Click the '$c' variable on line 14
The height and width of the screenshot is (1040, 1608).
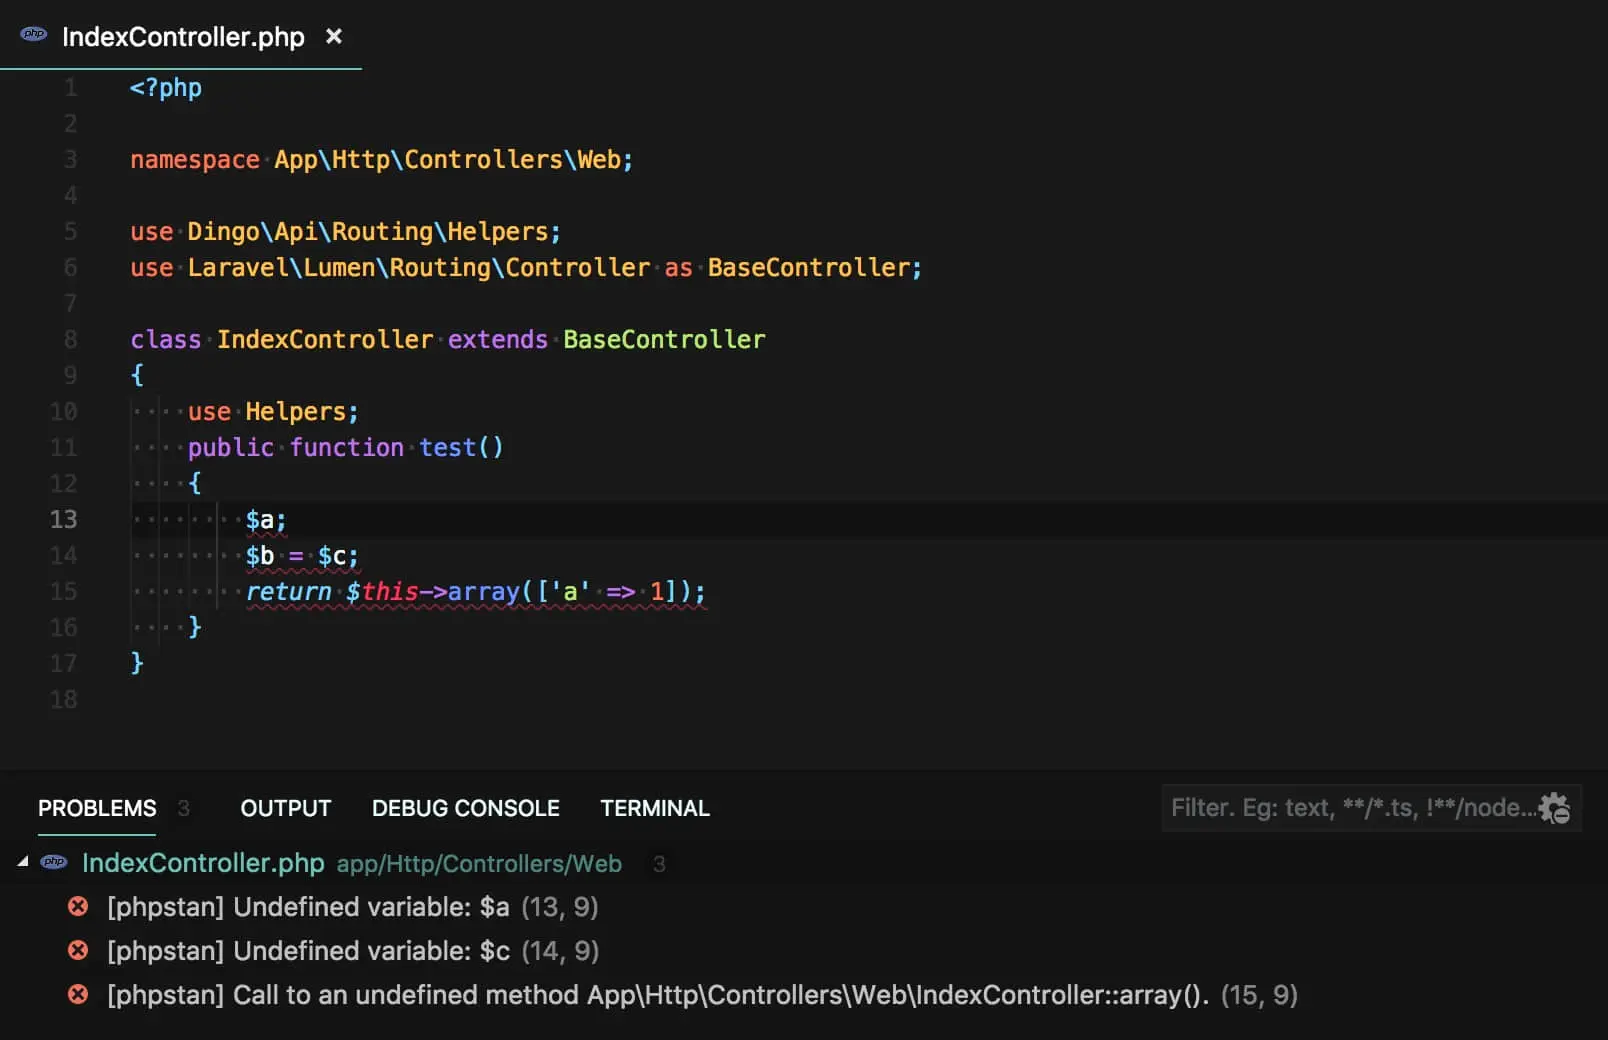(x=331, y=556)
